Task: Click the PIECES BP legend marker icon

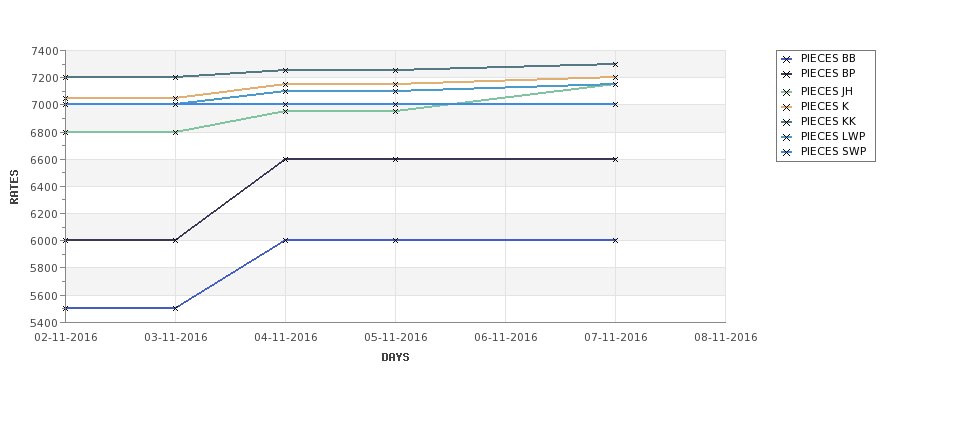Action: click(x=787, y=75)
